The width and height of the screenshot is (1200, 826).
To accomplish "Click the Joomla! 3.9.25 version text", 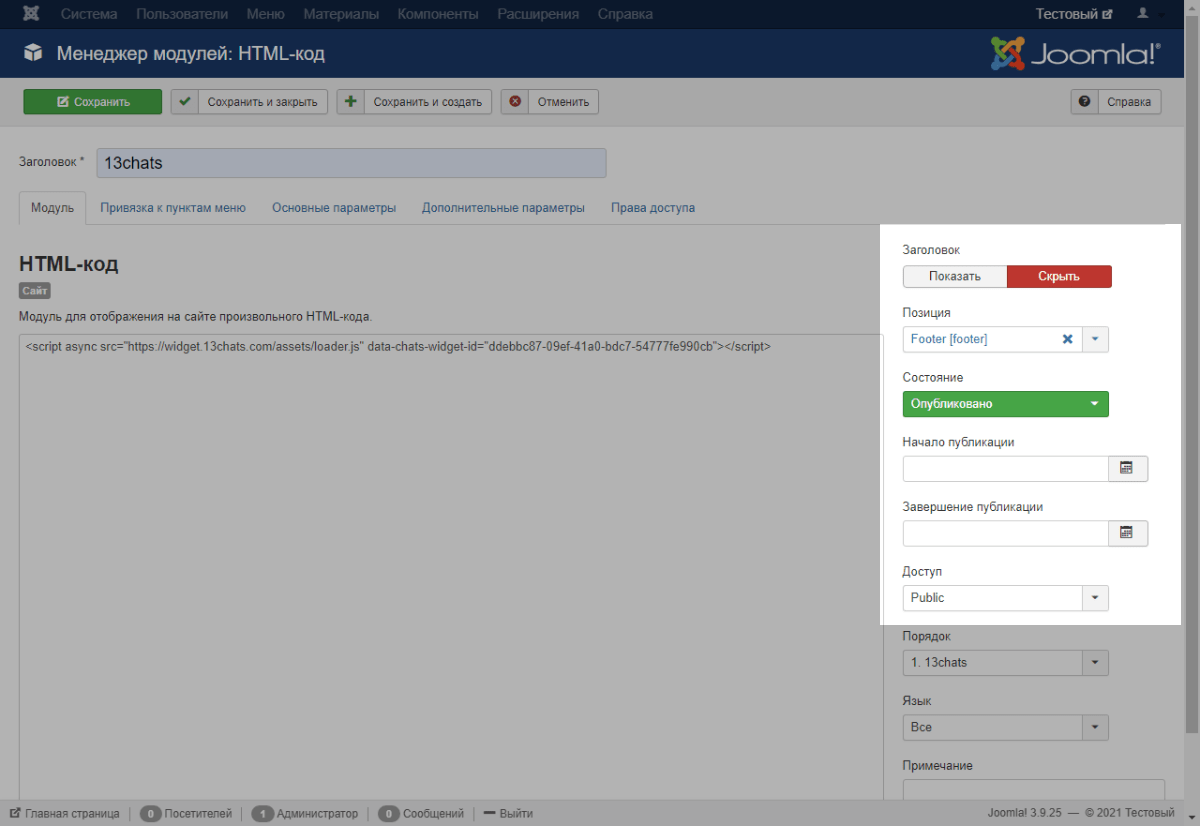I will (1025, 813).
